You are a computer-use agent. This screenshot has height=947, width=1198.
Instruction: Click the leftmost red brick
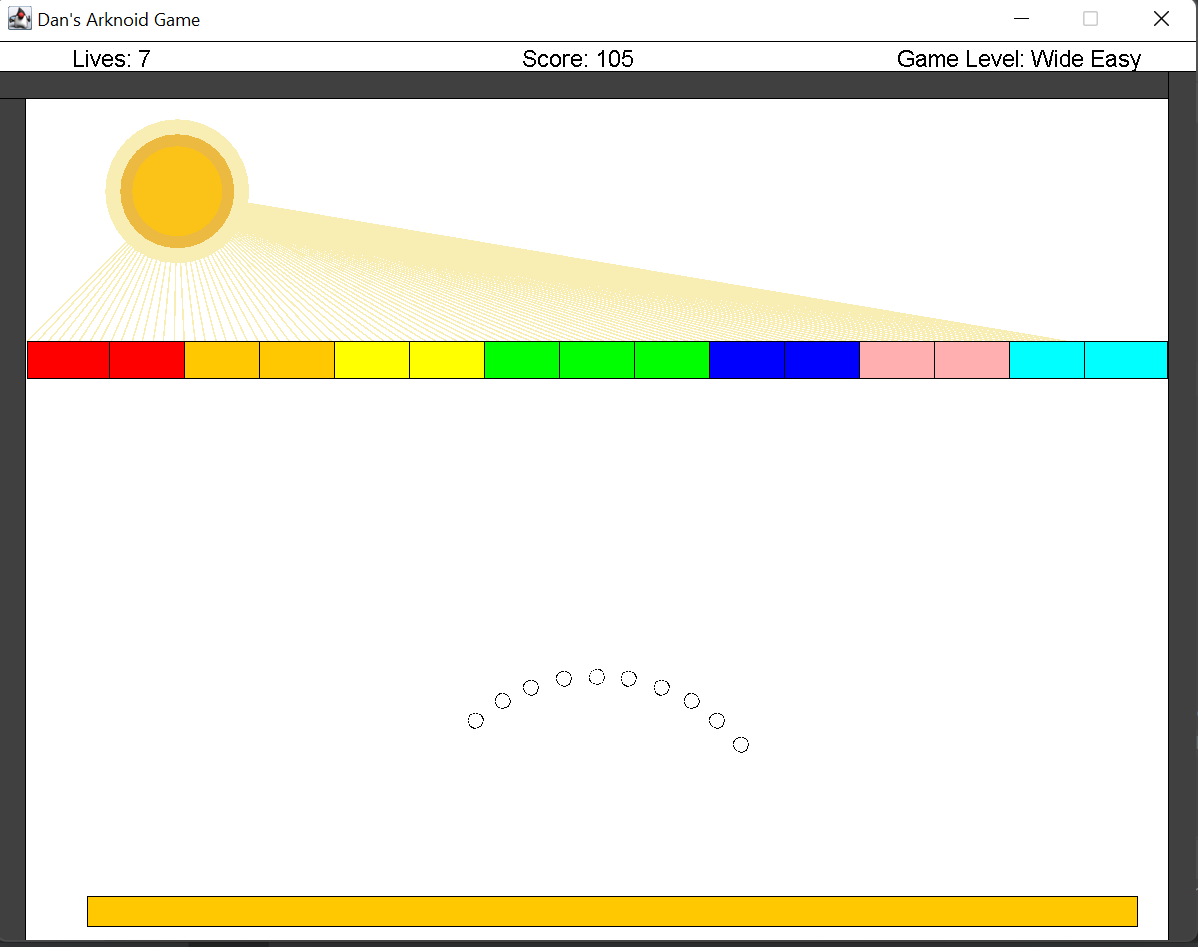[68, 359]
